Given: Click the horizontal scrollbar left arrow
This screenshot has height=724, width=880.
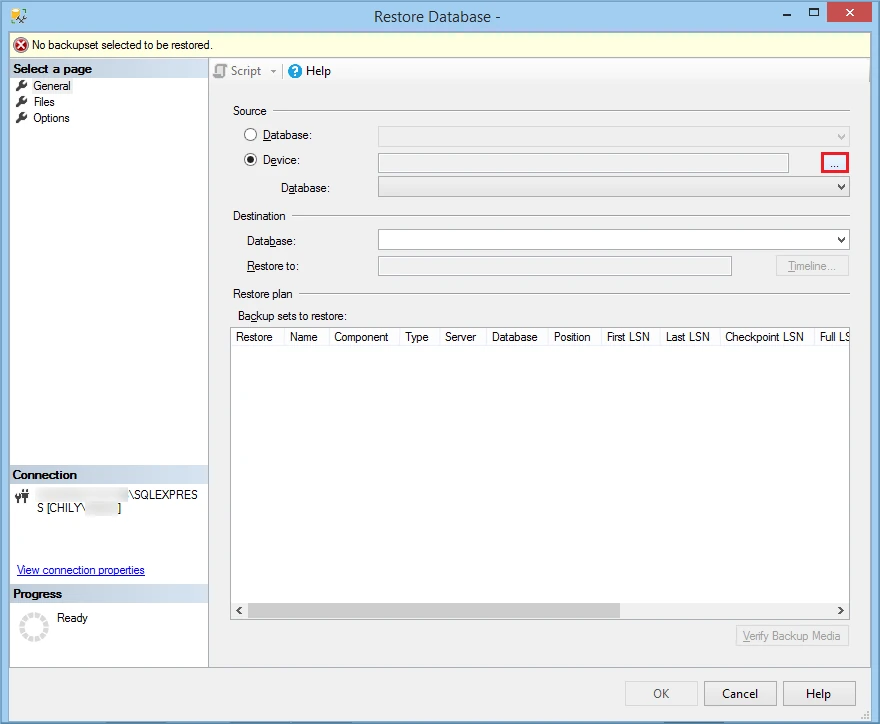Looking at the screenshot, I should (x=240, y=611).
